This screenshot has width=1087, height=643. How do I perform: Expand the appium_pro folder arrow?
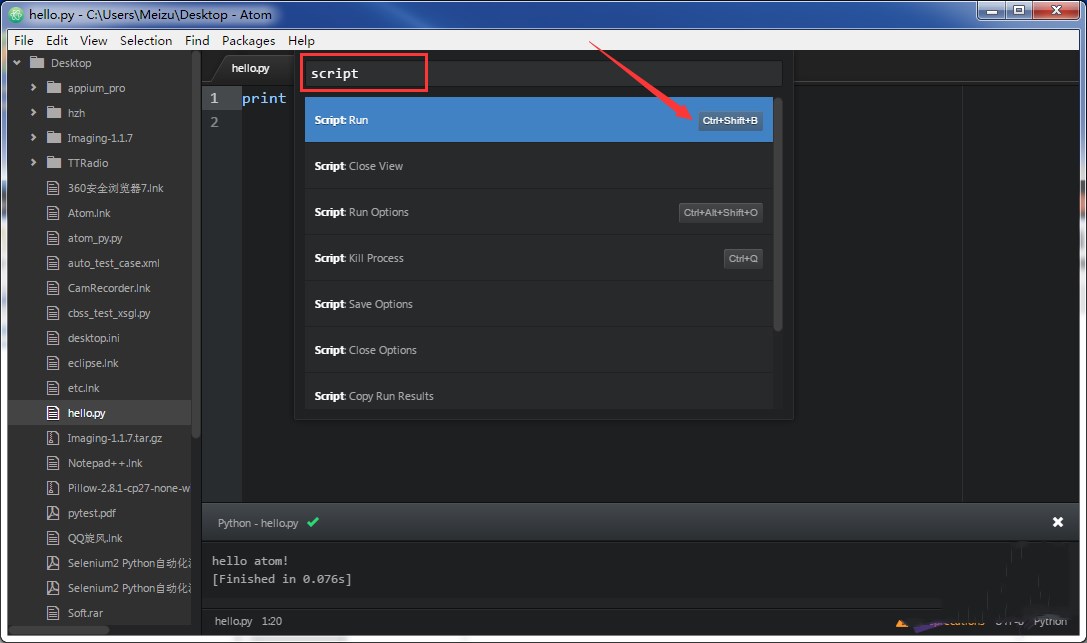33,88
